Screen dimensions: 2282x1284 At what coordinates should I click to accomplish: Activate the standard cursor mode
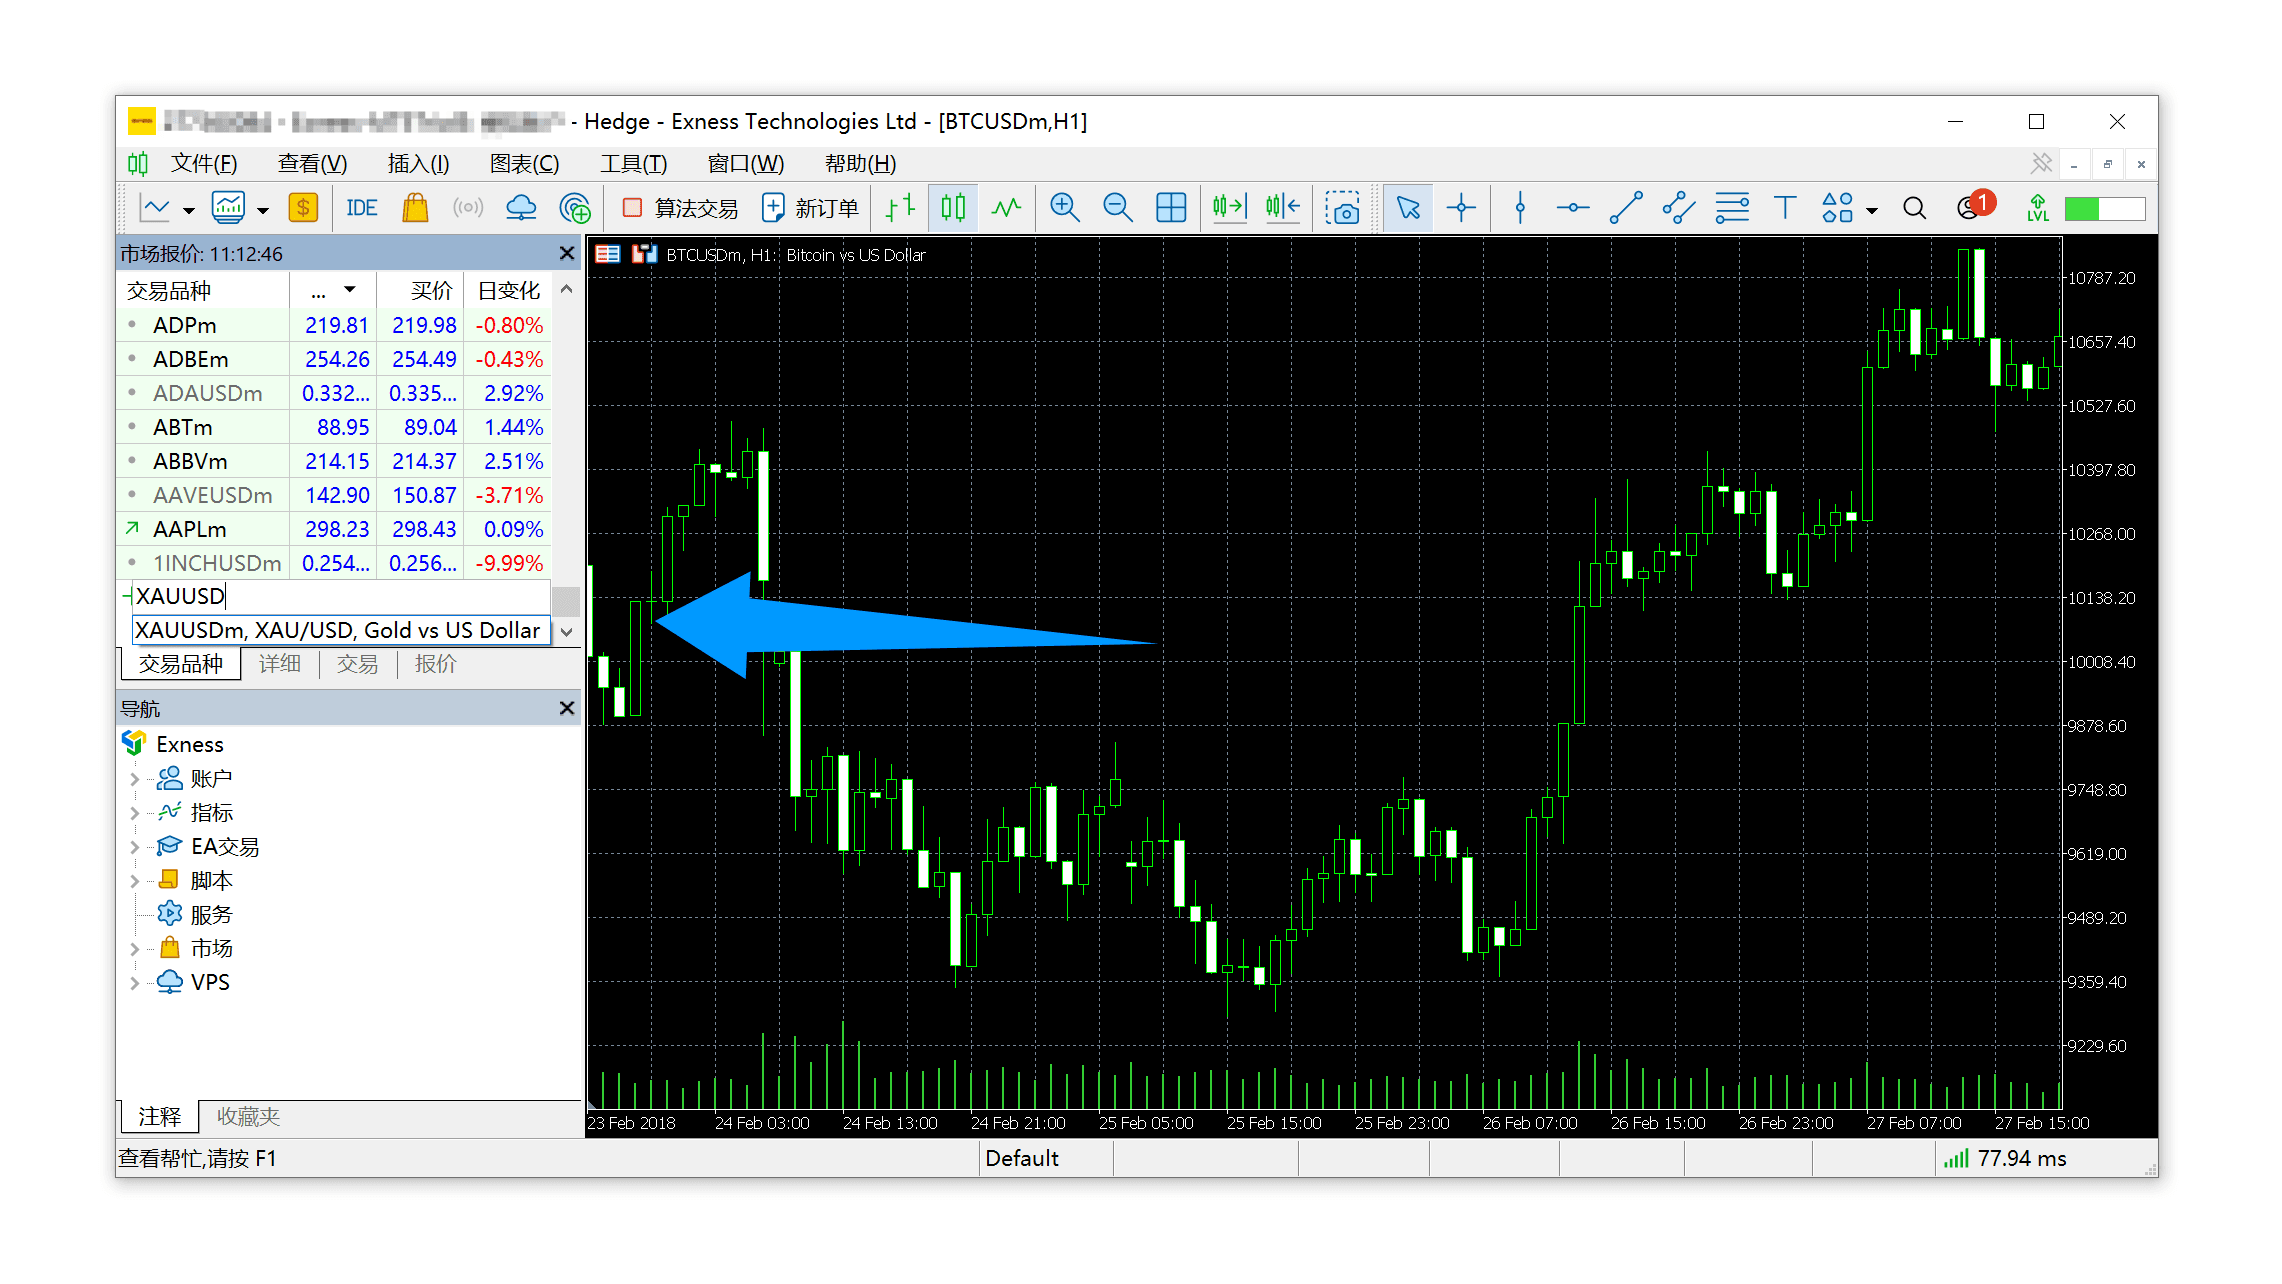click(x=1408, y=208)
